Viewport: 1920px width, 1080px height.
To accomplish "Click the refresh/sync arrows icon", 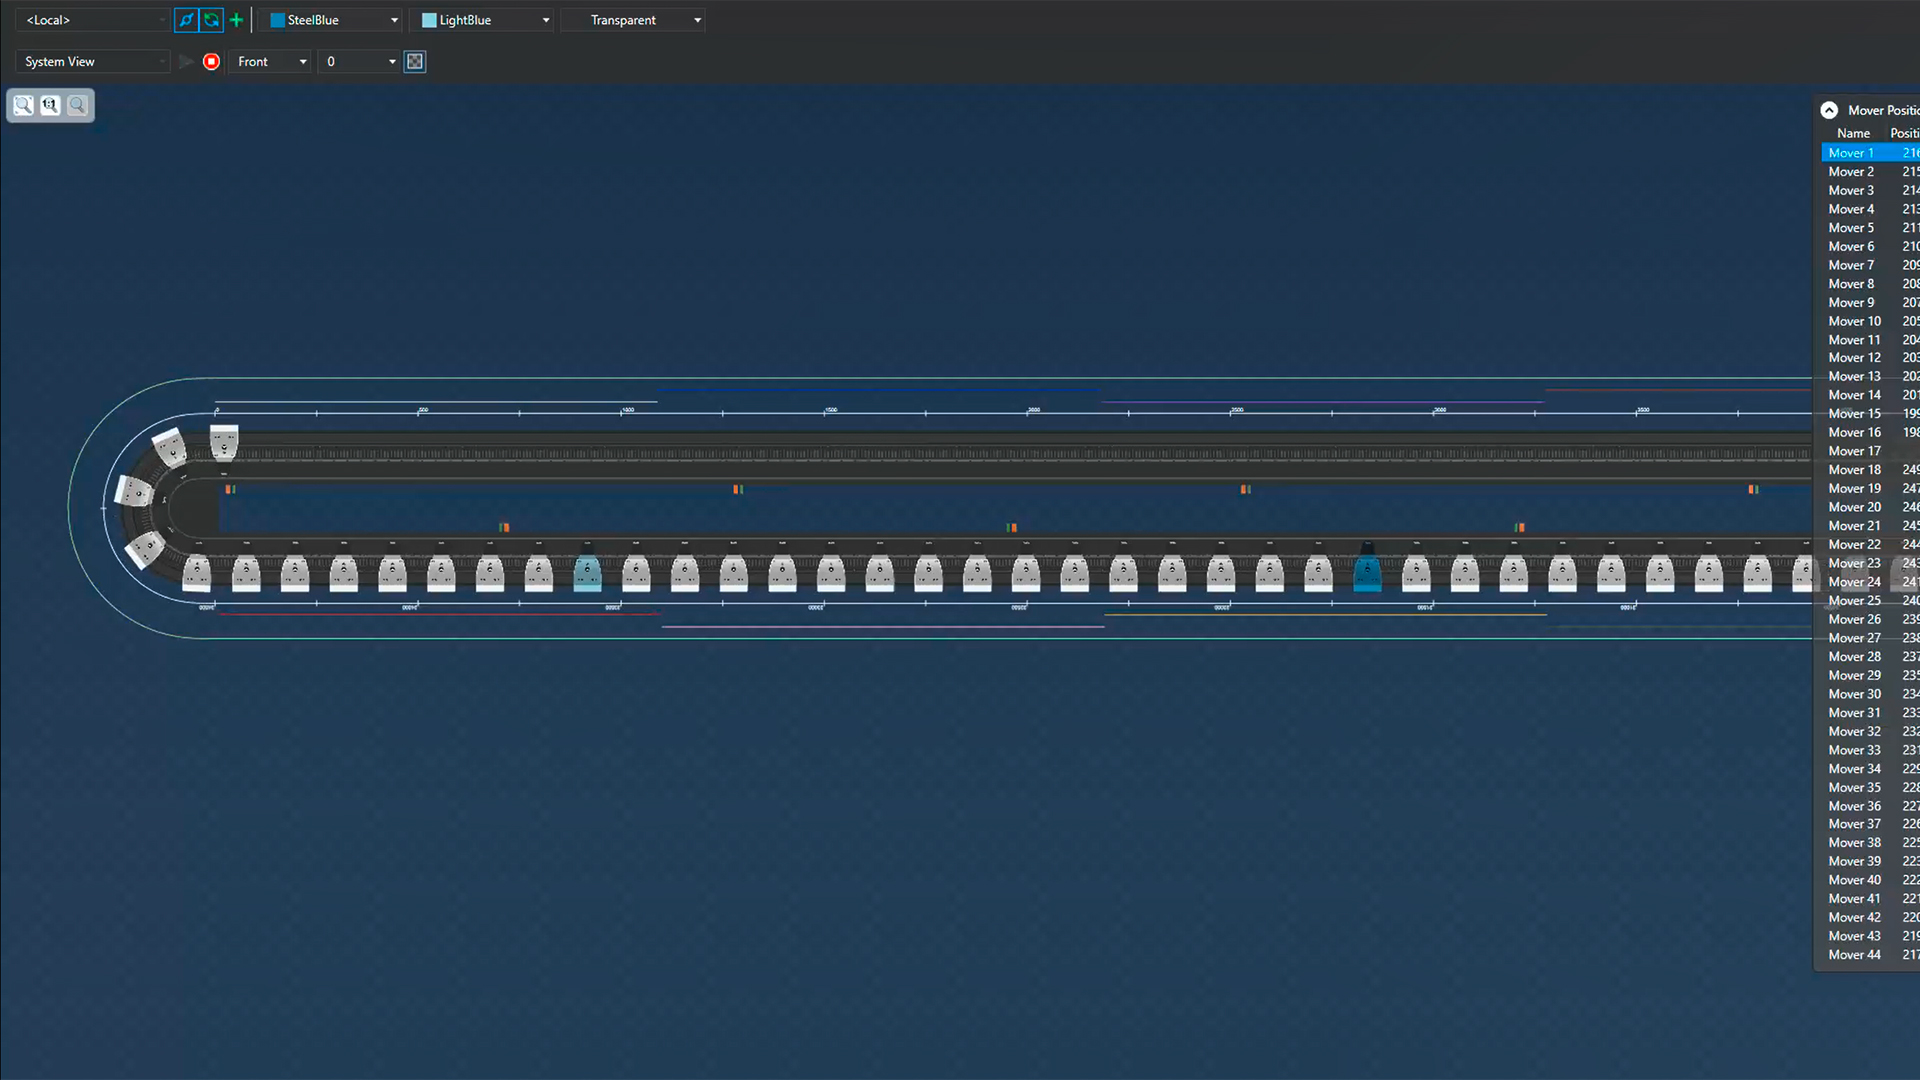I will [x=211, y=20].
